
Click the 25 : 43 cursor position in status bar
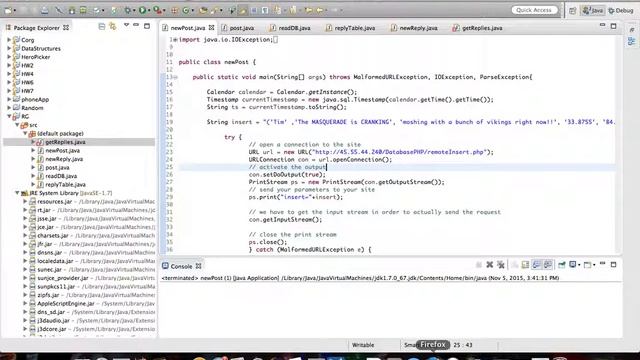point(463,345)
